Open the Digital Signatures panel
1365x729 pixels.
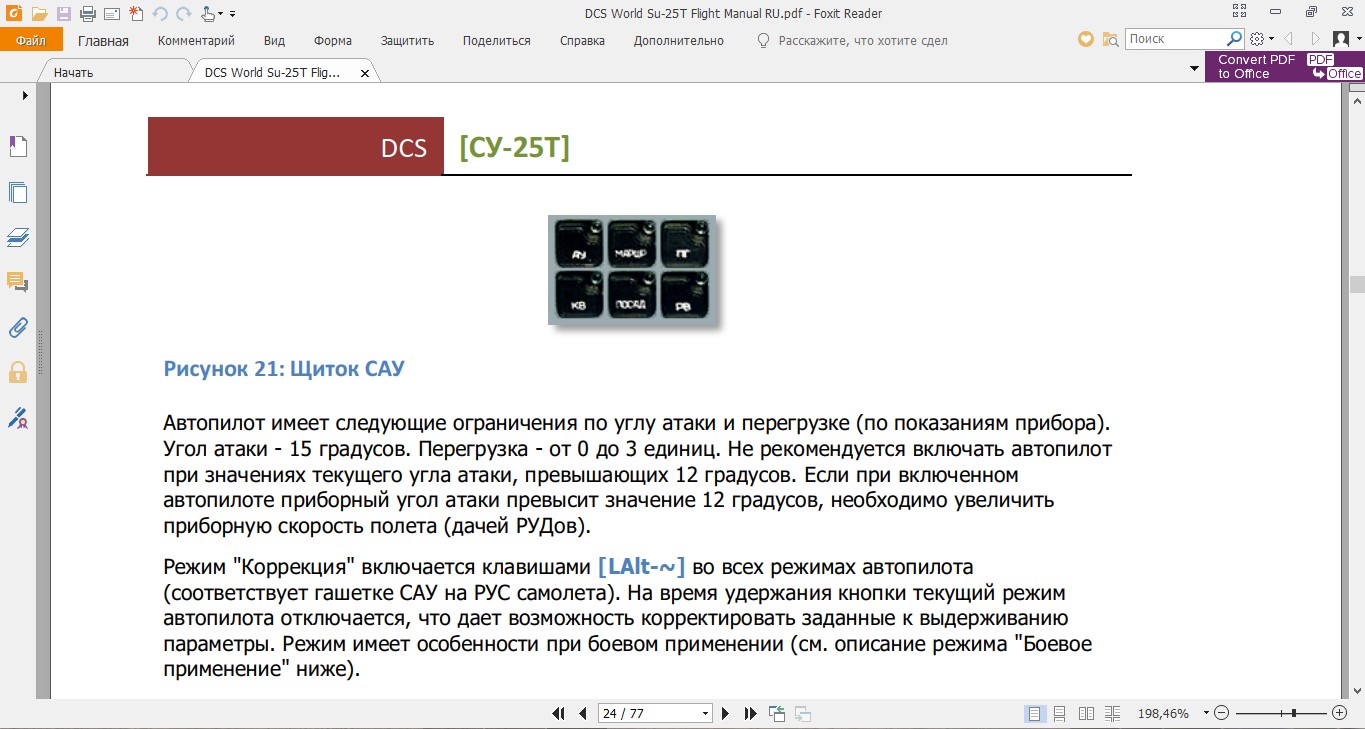[18, 417]
